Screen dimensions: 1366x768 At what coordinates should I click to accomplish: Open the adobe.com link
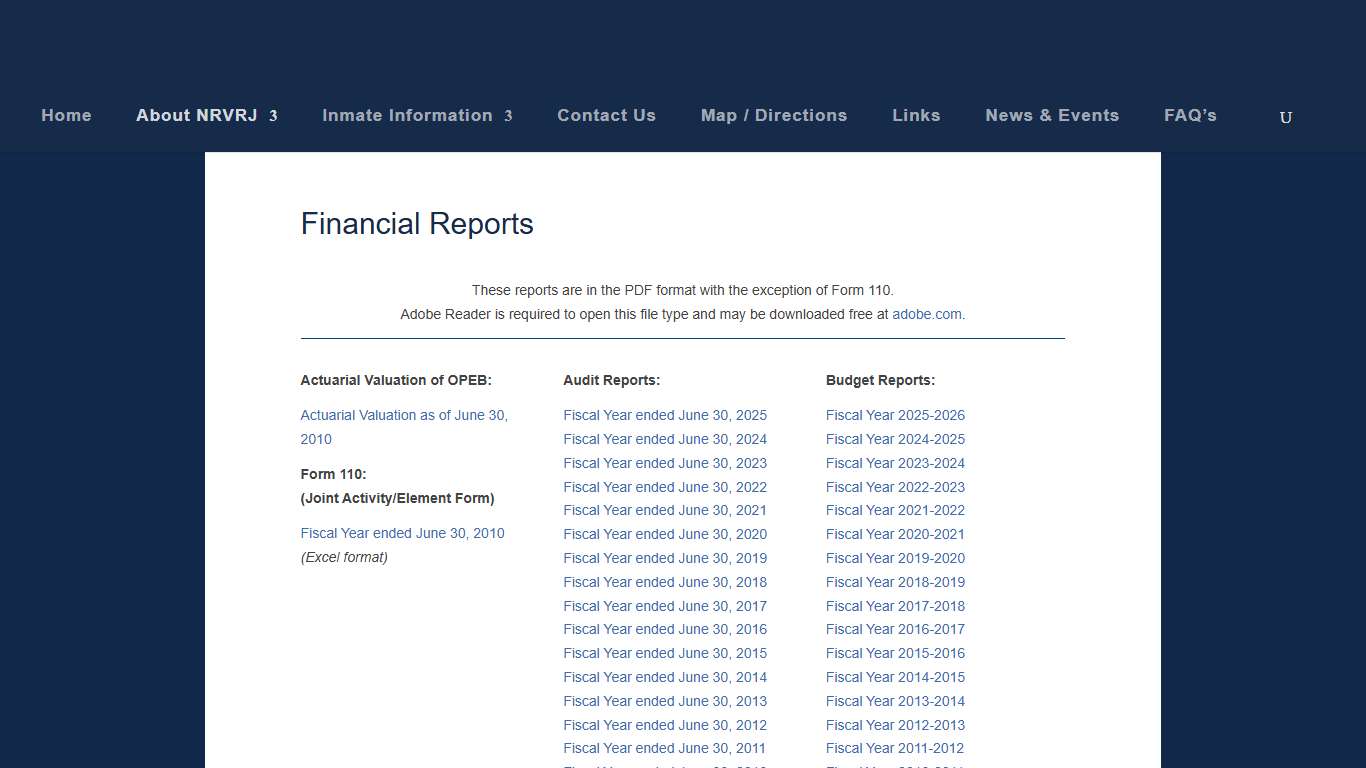[926, 314]
